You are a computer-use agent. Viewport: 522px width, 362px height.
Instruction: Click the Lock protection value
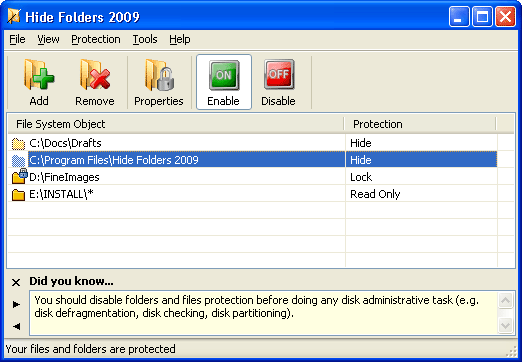361,177
